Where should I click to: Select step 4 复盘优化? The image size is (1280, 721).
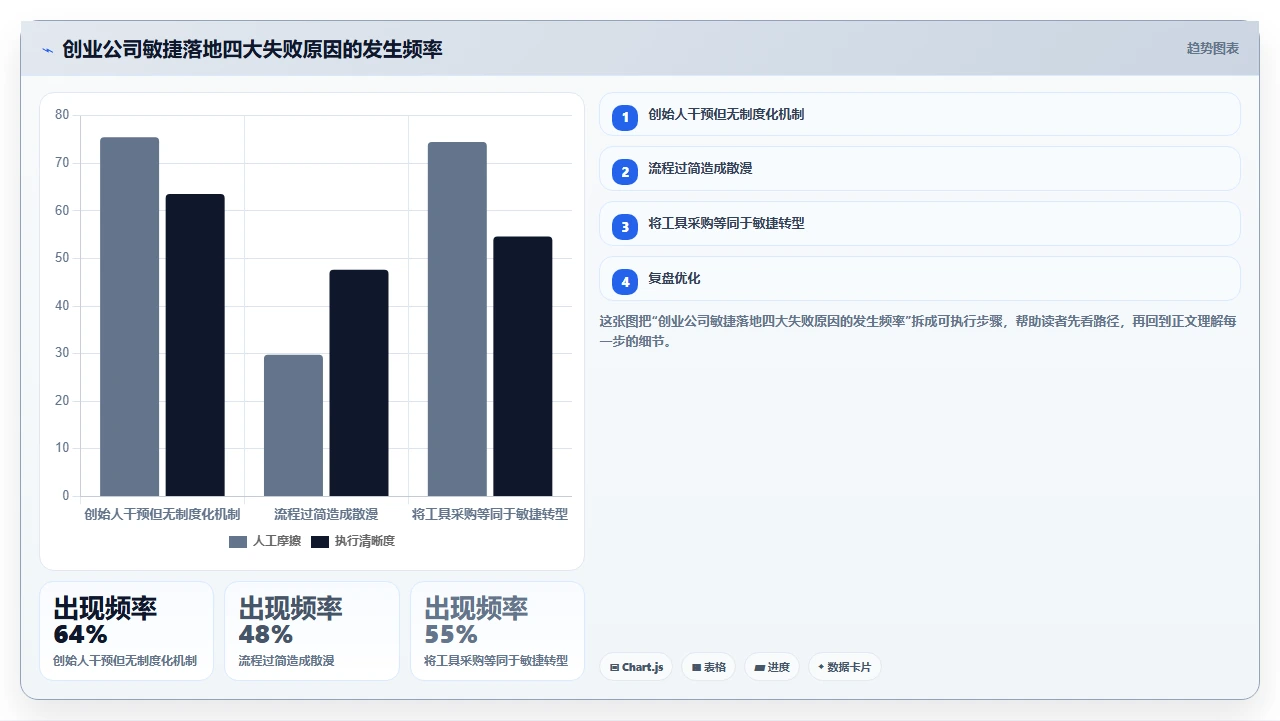tap(920, 279)
